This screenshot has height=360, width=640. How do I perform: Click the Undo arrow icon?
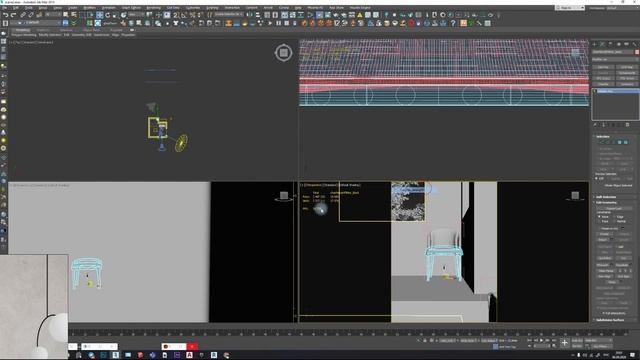tap(5, 15)
